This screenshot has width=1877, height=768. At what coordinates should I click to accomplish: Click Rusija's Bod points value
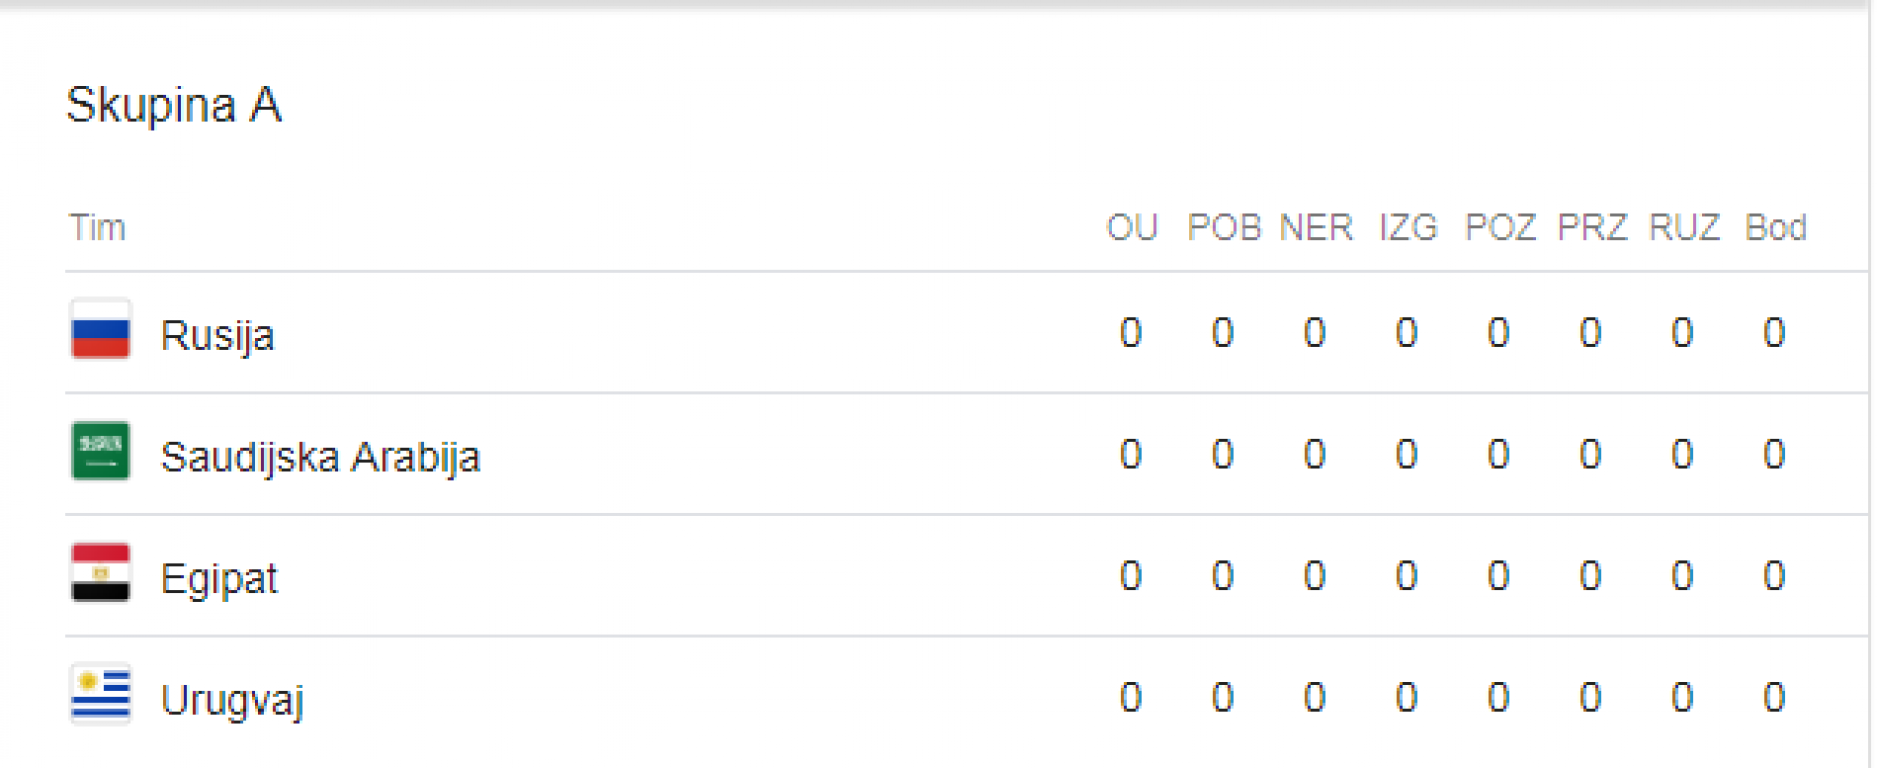coord(1774,332)
